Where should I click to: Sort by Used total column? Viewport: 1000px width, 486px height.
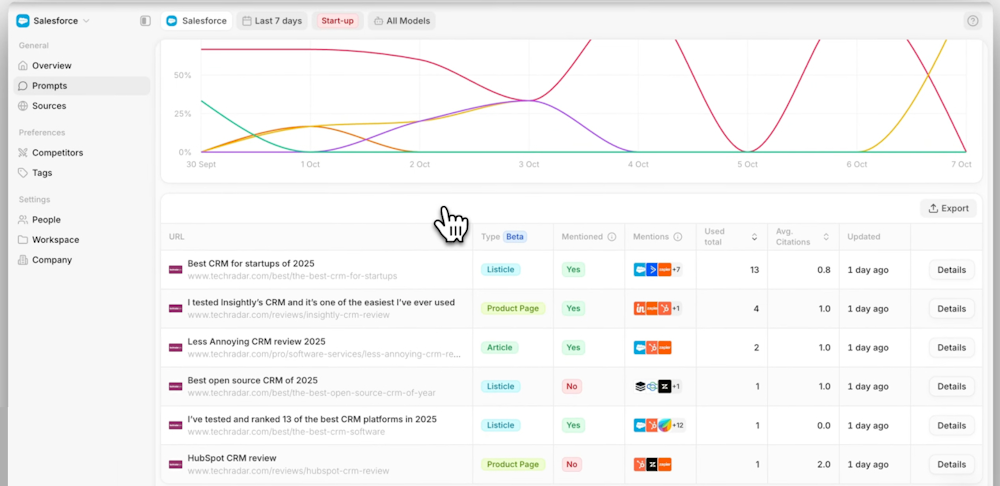pos(754,237)
